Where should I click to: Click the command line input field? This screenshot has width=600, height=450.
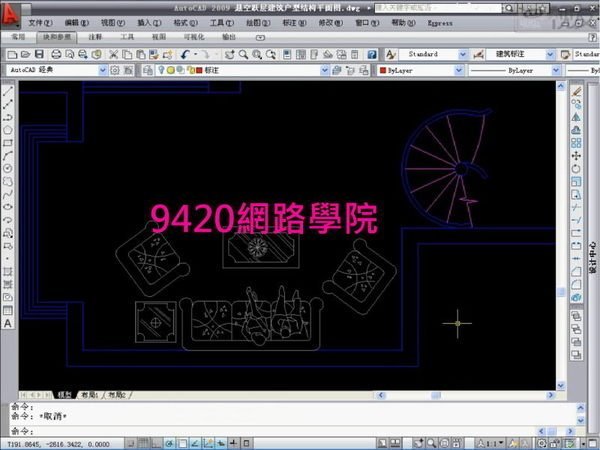(300, 430)
